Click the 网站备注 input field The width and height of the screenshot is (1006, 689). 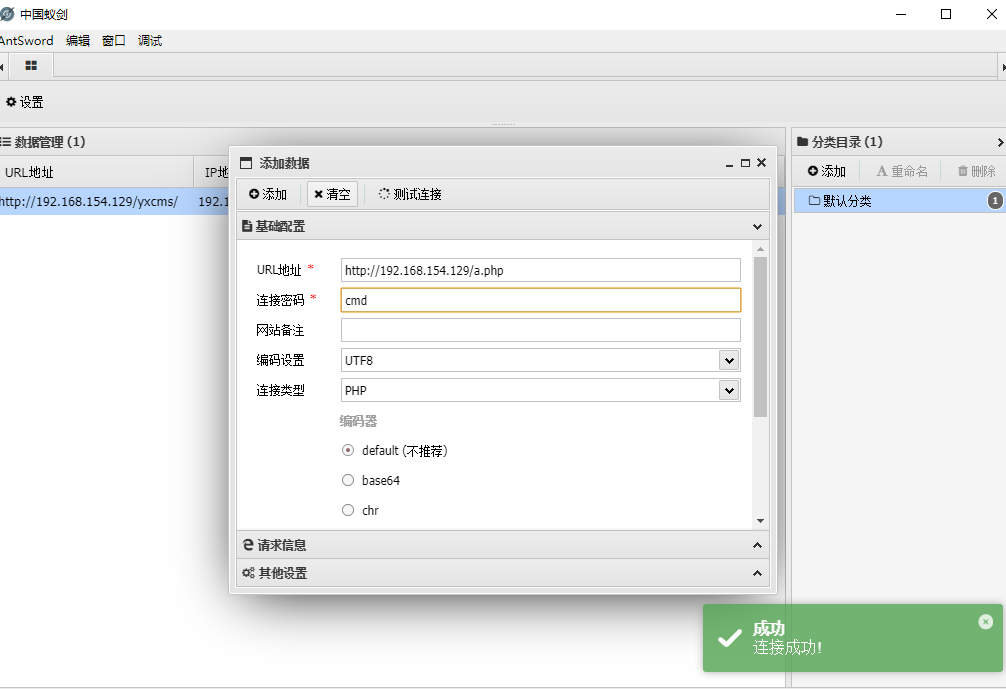click(540, 330)
